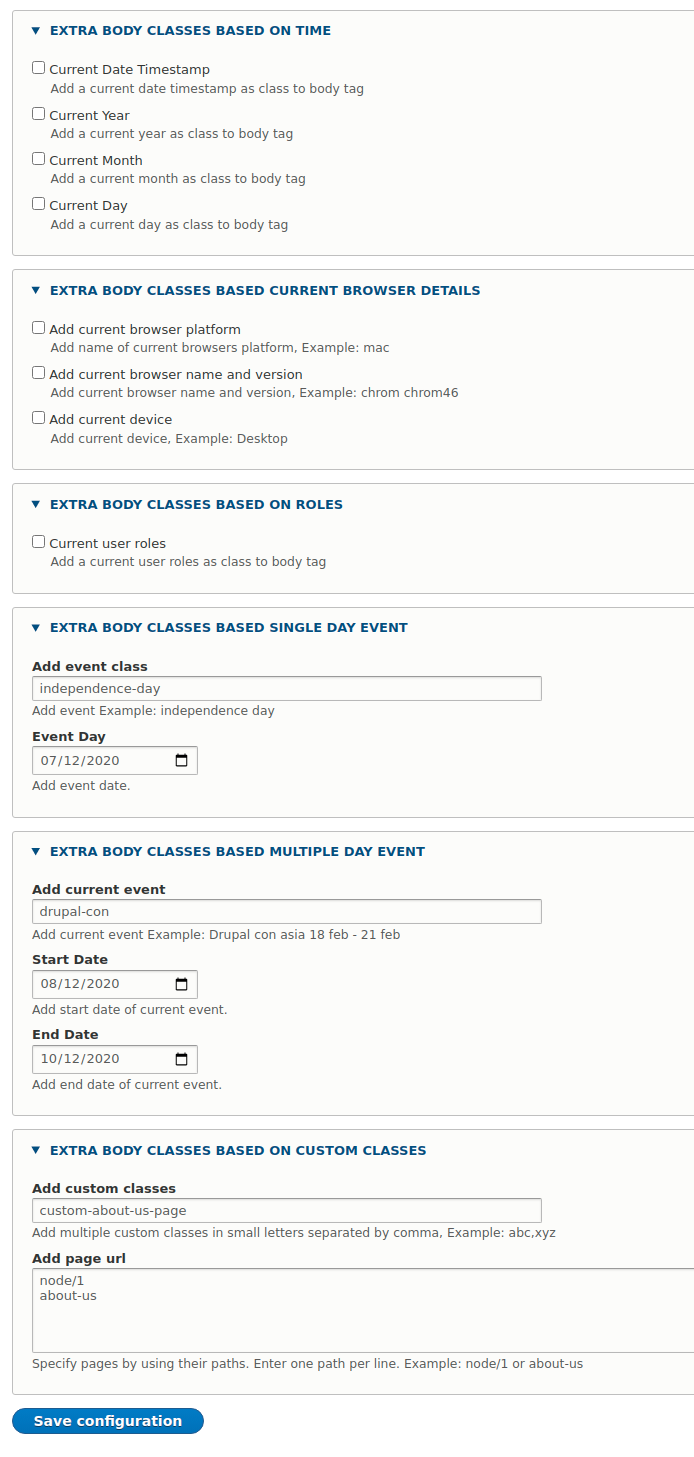Viewport: 694px width, 1457px height.
Task: Enable the Current Day body class
Action: (38, 203)
